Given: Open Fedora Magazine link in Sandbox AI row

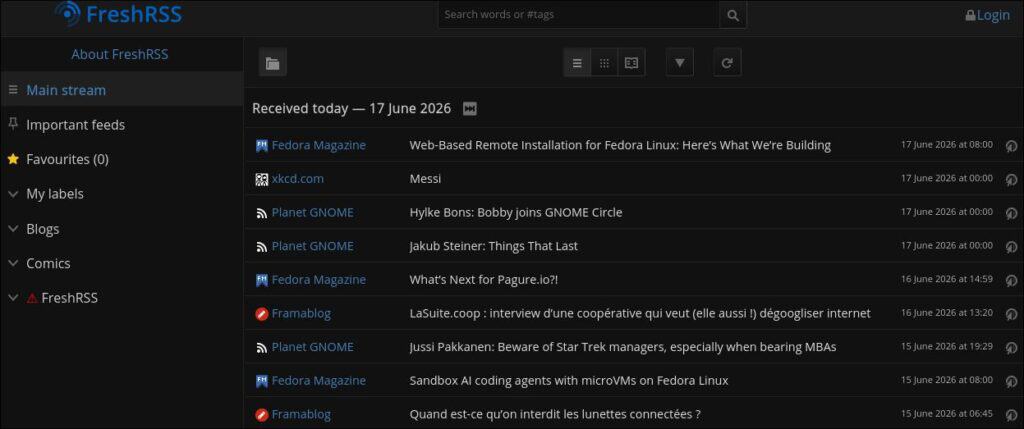Looking at the screenshot, I should (319, 381).
